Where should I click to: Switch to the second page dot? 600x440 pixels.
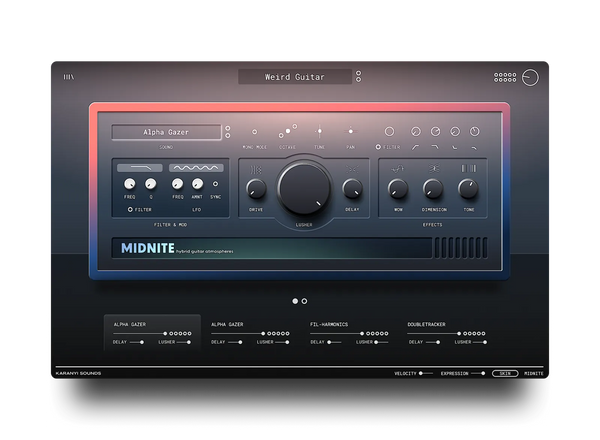pos(304,301)
